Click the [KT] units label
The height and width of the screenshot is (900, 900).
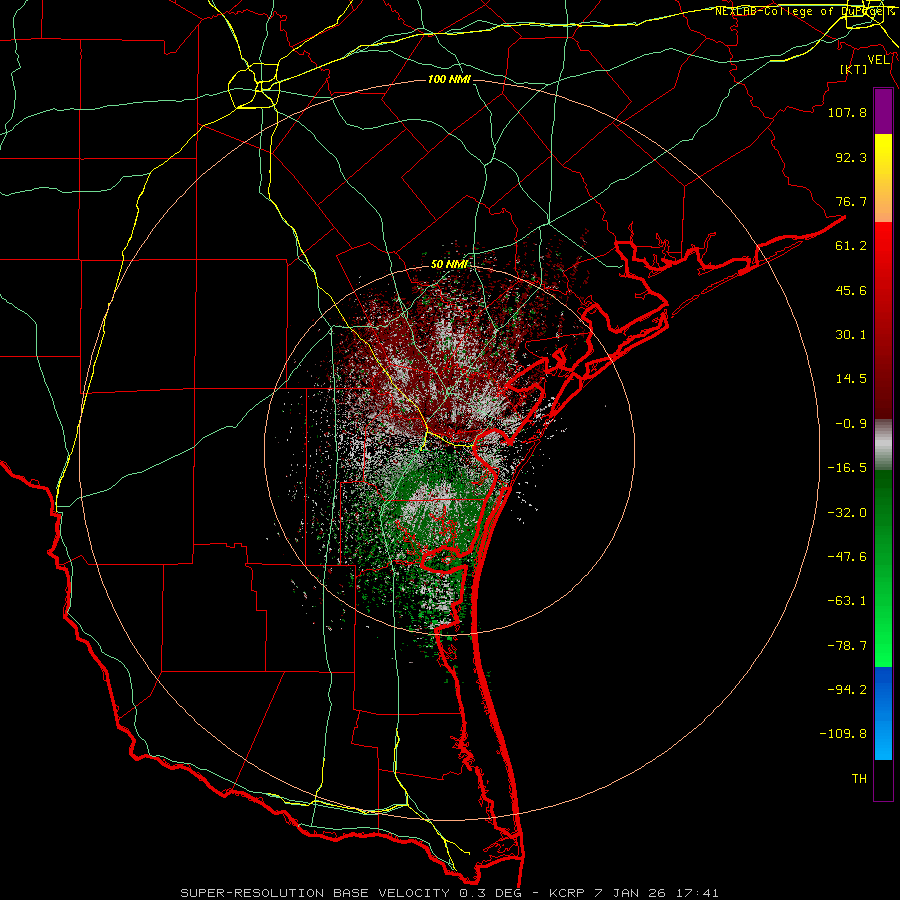click(x=854, y=69)
